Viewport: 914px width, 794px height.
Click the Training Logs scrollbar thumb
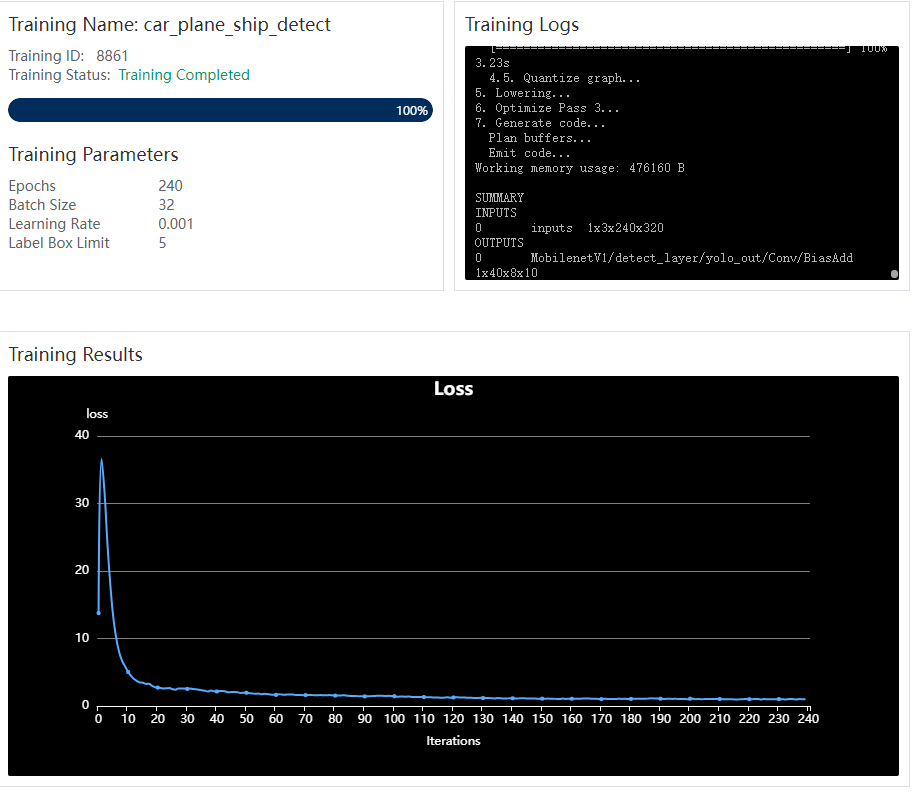[894, 273]
